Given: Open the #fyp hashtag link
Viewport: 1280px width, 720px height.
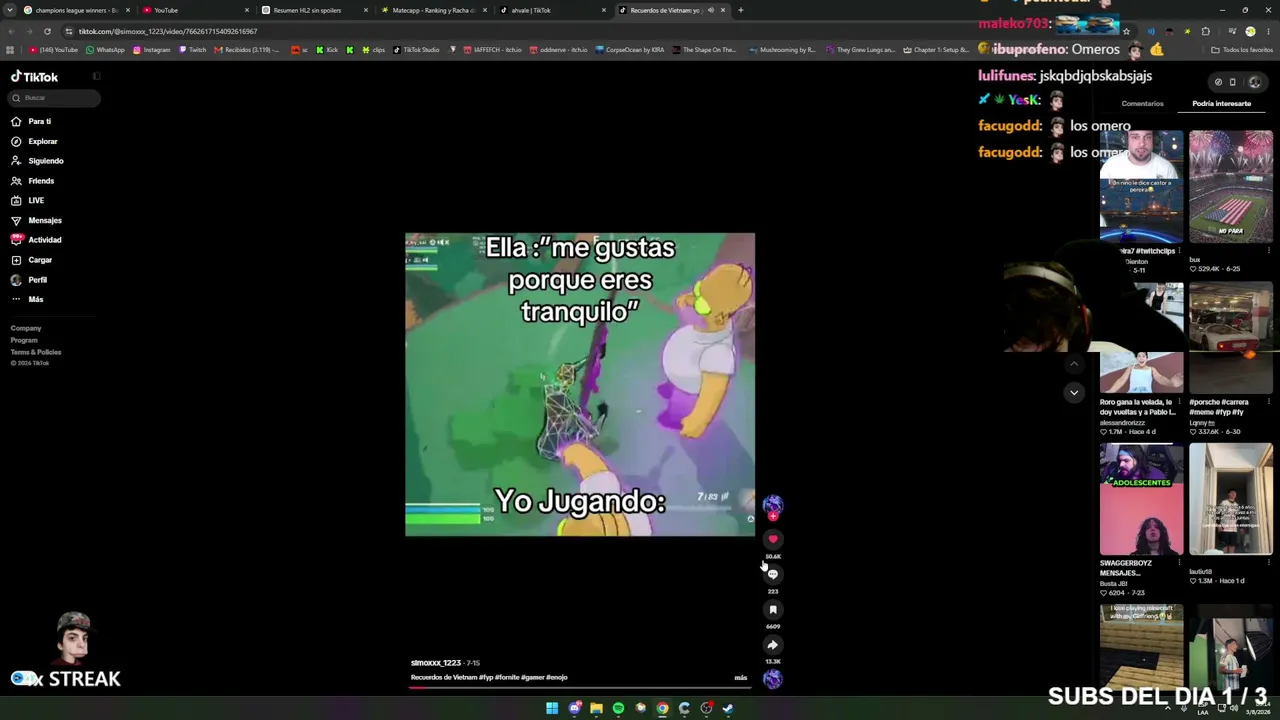Looking at the screenshot, I should click(486, 678).
